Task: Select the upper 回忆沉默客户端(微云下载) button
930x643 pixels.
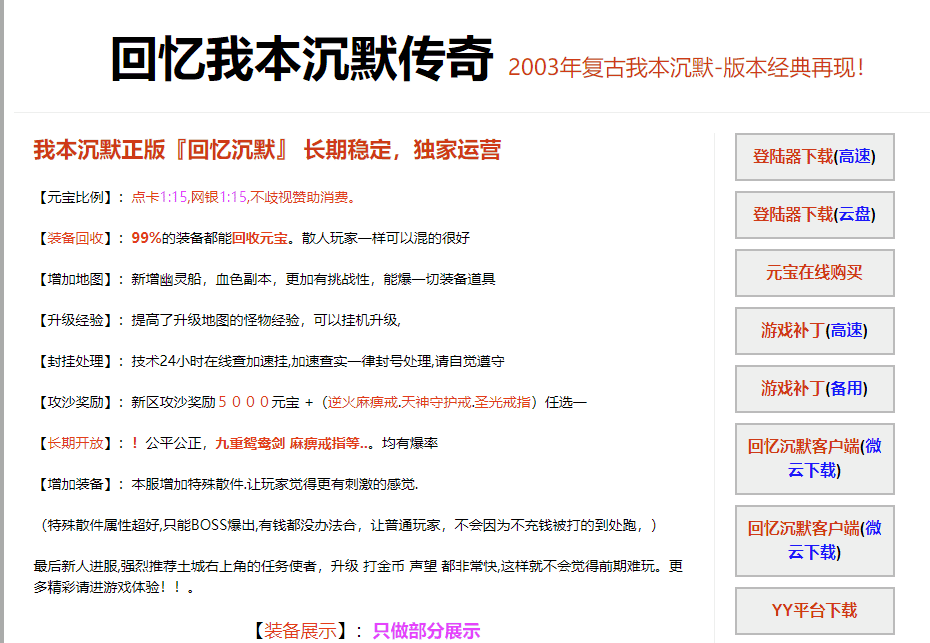Action: click(x=814, y=459)
